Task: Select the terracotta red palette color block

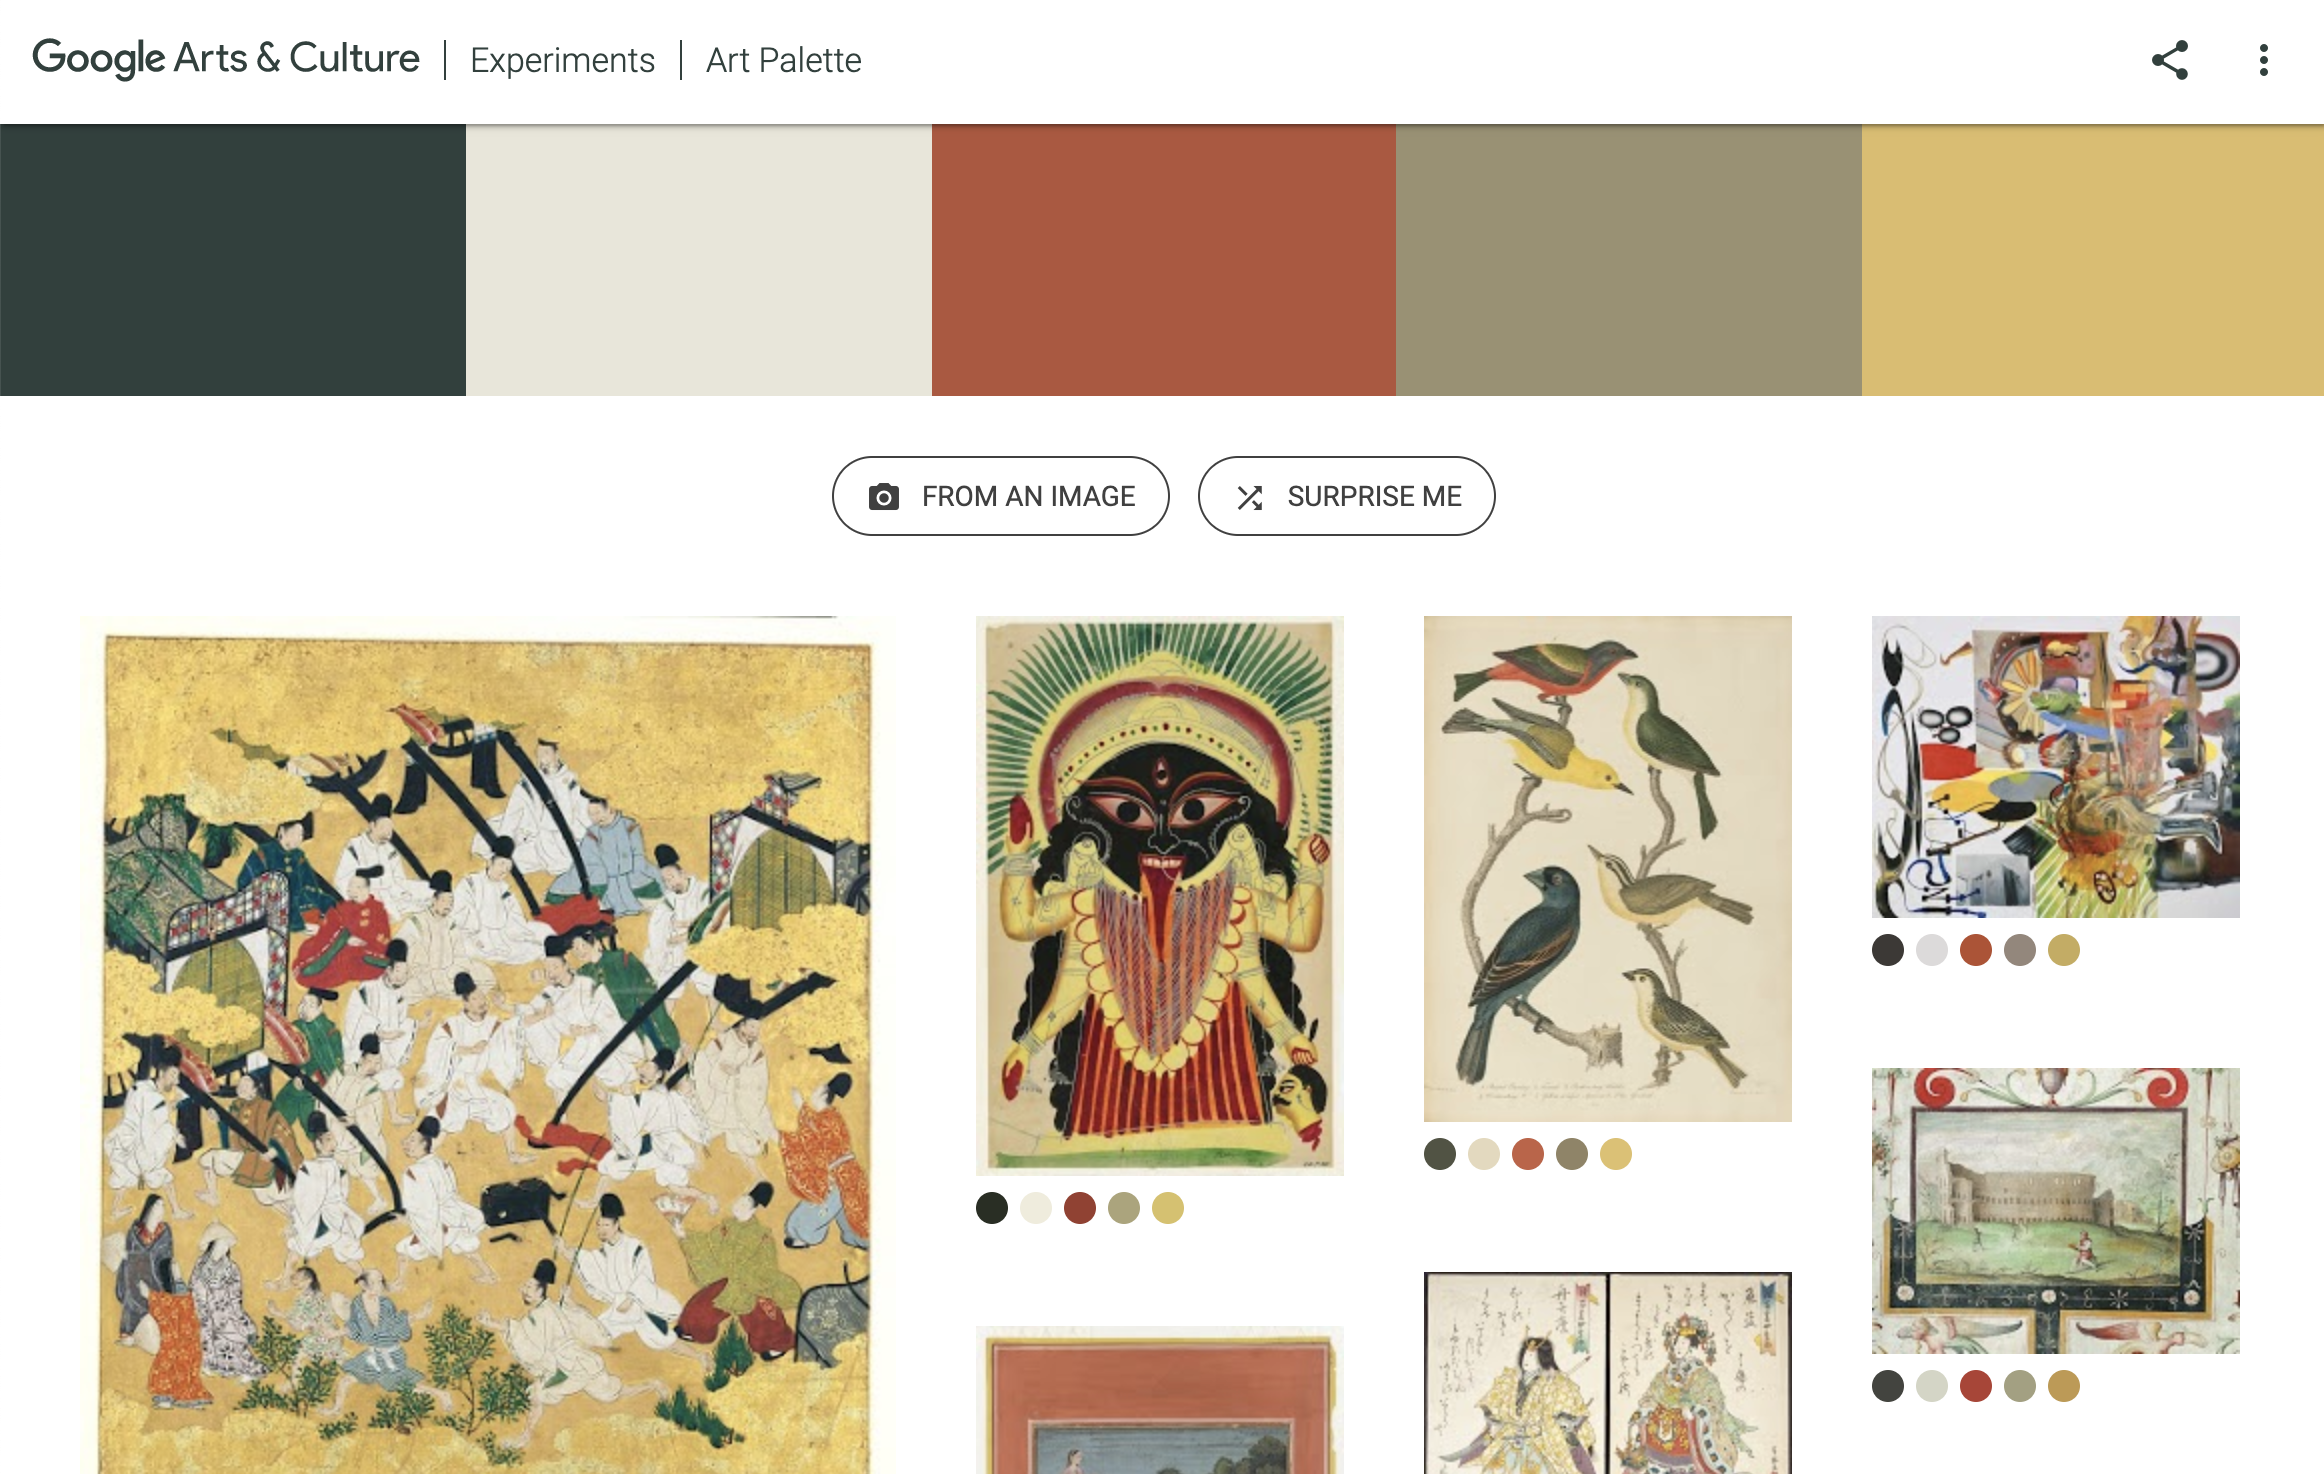Action: pyautogui.click(x=1163, y=260)
